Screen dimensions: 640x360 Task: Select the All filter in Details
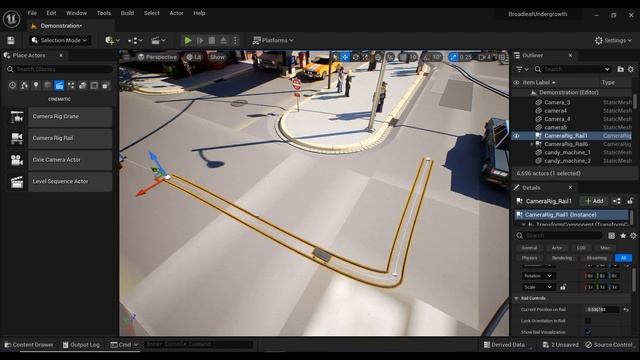[x=623, y=258]
